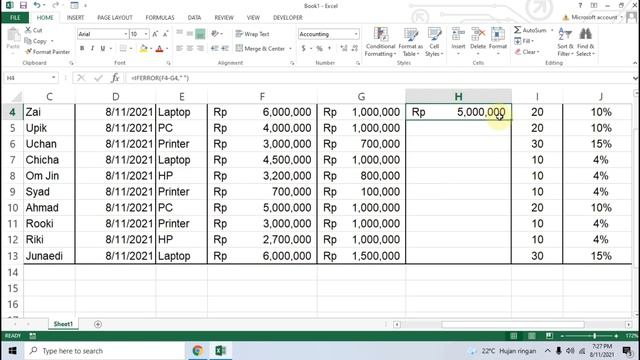Click the Windows search box

[x=104, y=351]
